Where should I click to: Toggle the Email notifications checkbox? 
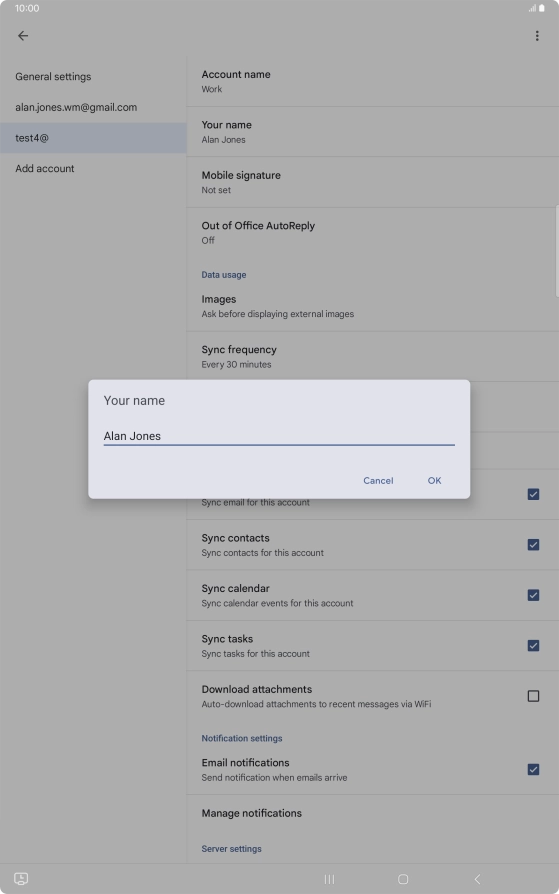click(533, 769)
